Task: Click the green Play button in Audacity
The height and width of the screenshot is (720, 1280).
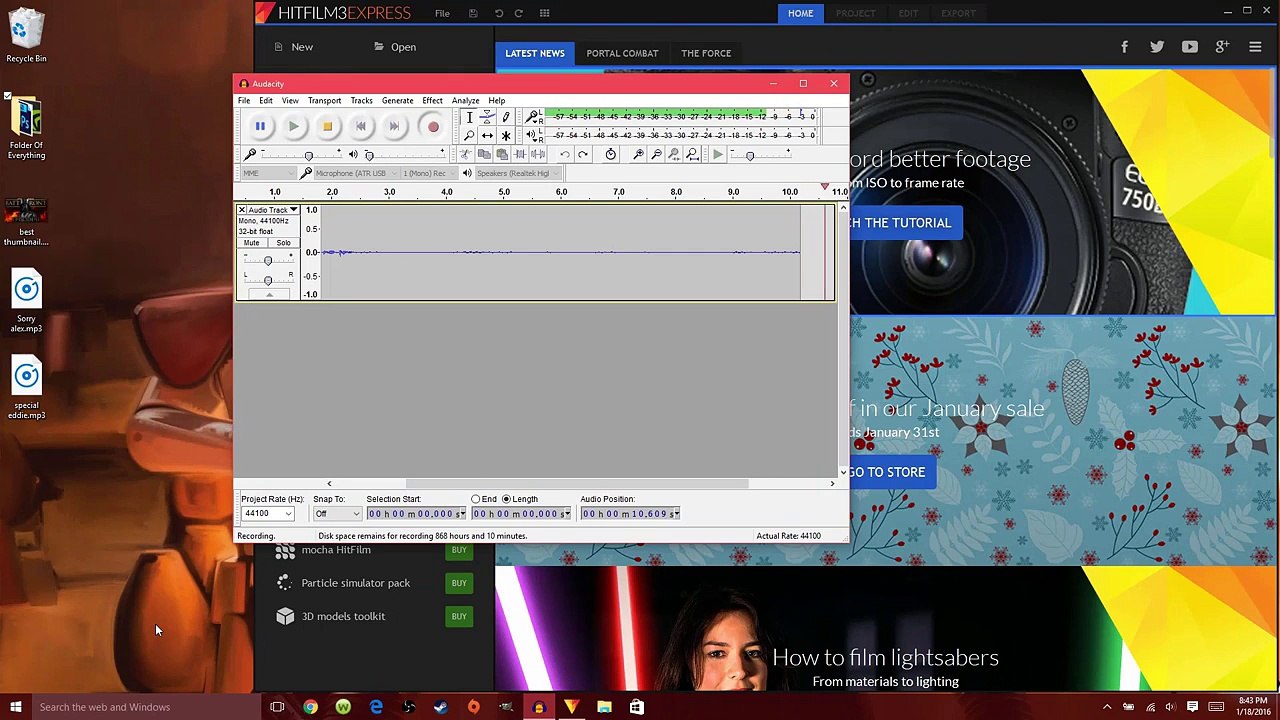Action: pyautogui.click(x=293, y=127)
